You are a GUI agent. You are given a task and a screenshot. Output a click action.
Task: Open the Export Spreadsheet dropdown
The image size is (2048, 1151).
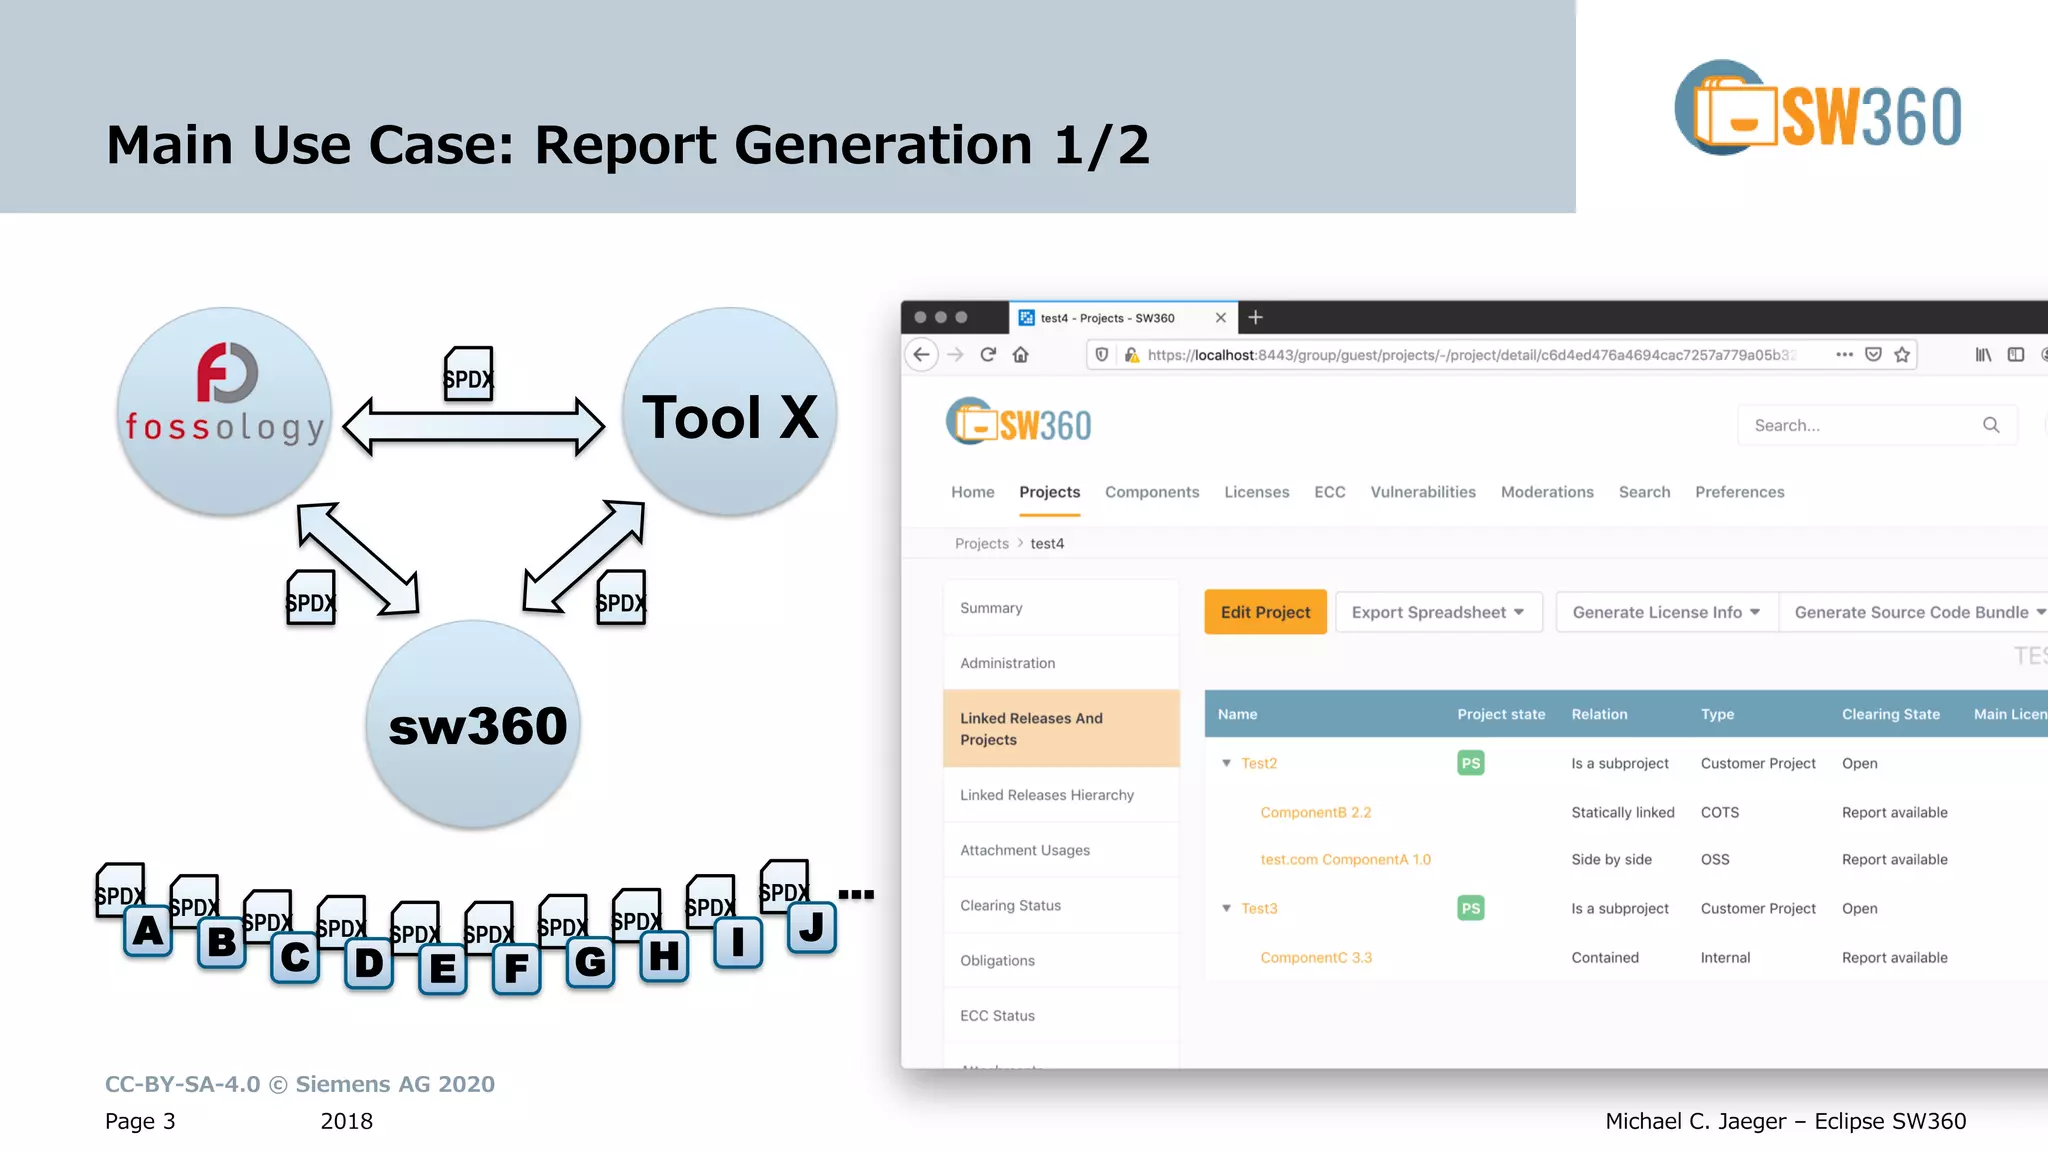[x=1438, y=612]
